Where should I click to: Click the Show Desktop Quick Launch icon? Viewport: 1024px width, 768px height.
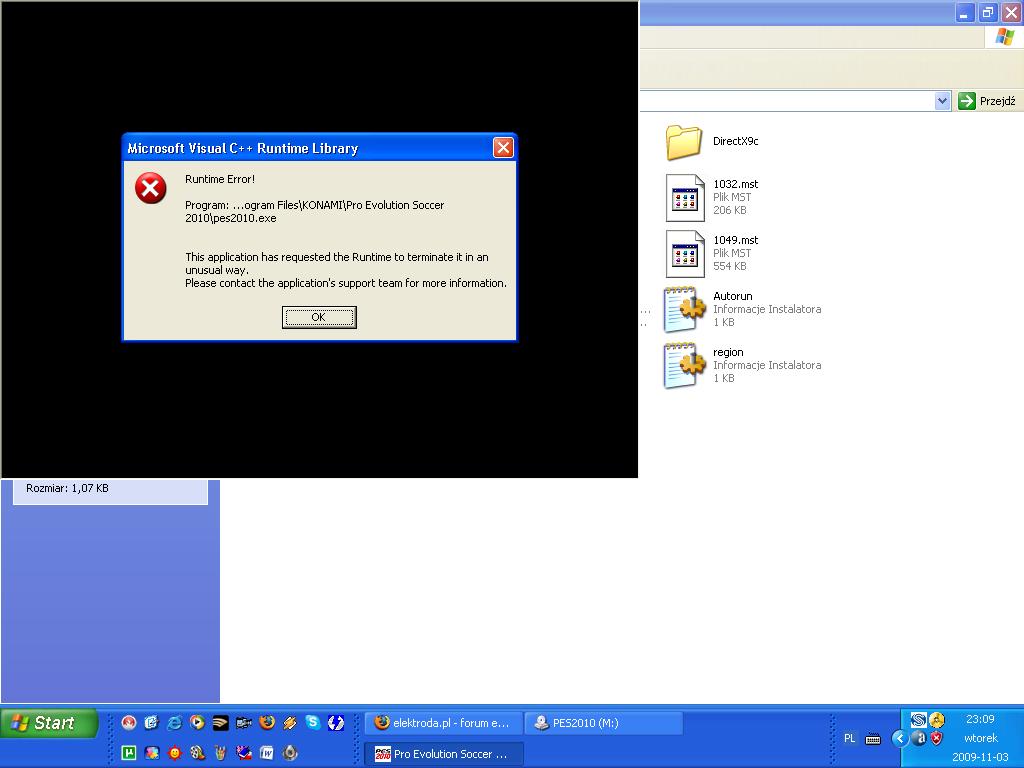click(152, 722)
